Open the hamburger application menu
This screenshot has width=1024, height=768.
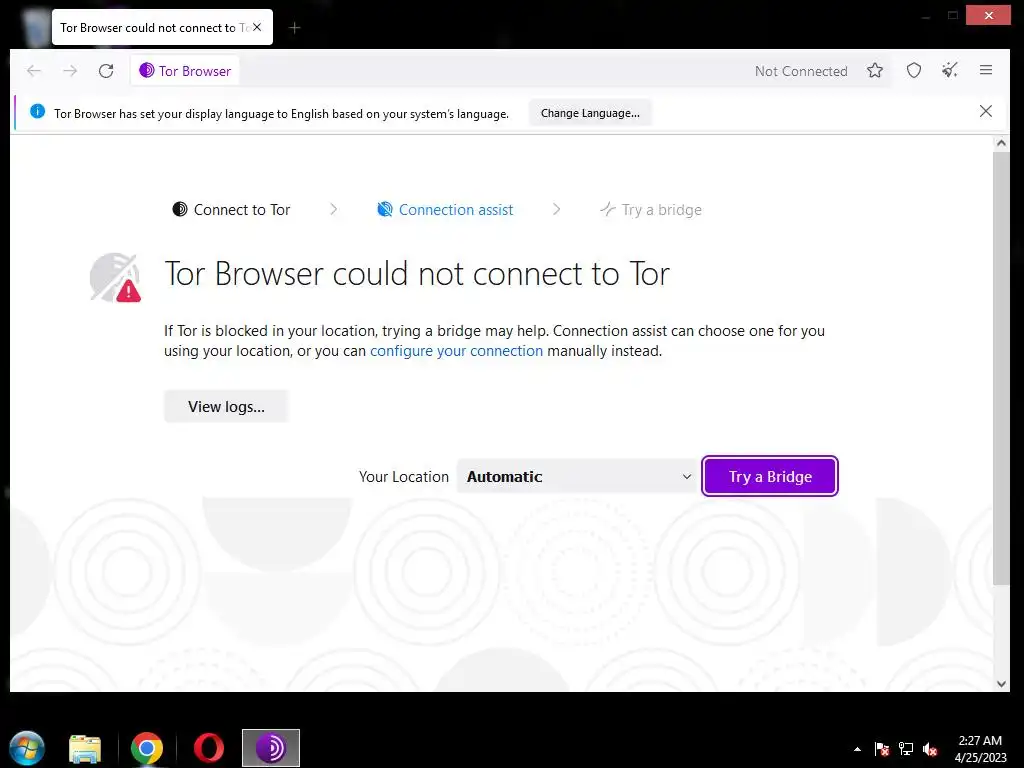[x=986, y=70]
